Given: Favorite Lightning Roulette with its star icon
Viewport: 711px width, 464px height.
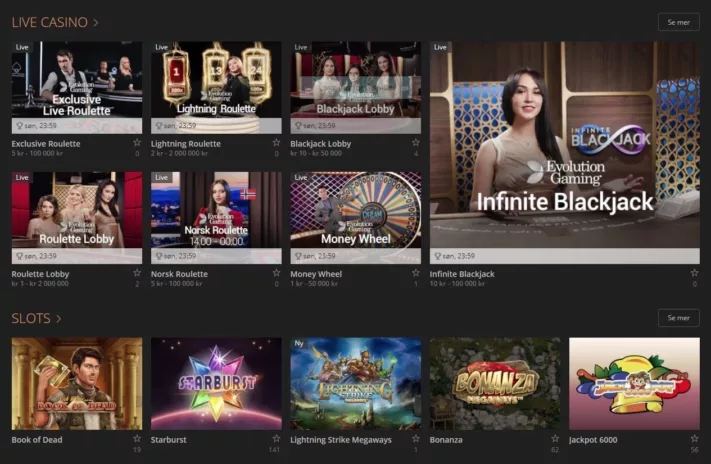Looking at the screenshot, I should click(276, 143).
